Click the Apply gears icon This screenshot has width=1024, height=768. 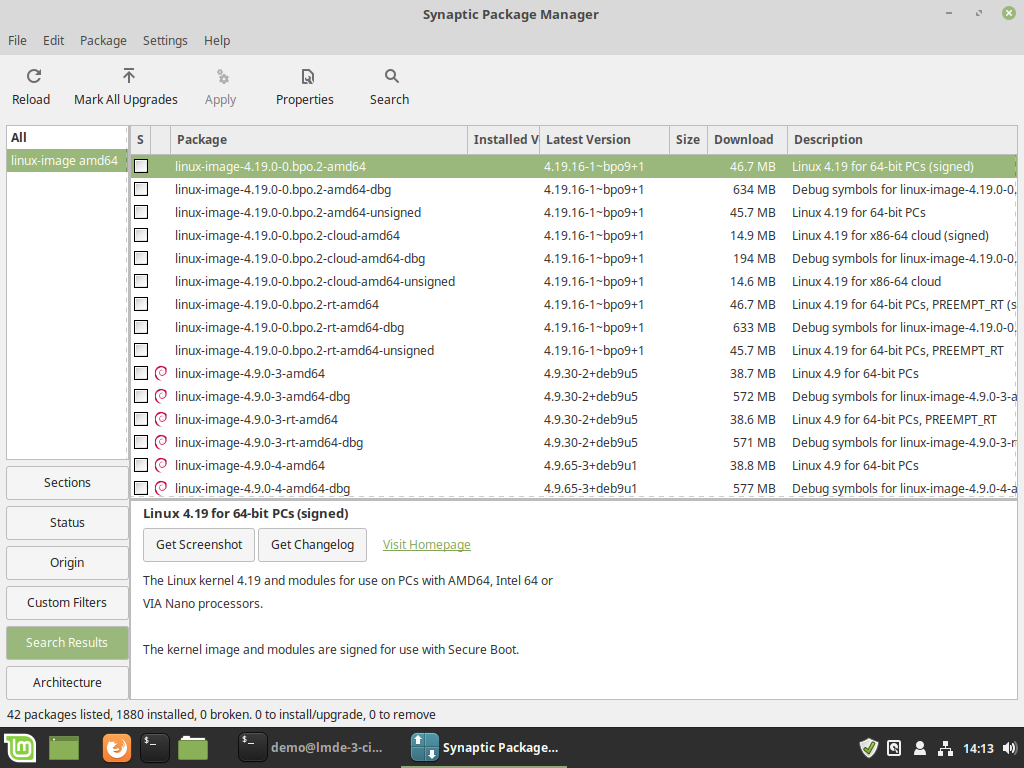point(223,77)
